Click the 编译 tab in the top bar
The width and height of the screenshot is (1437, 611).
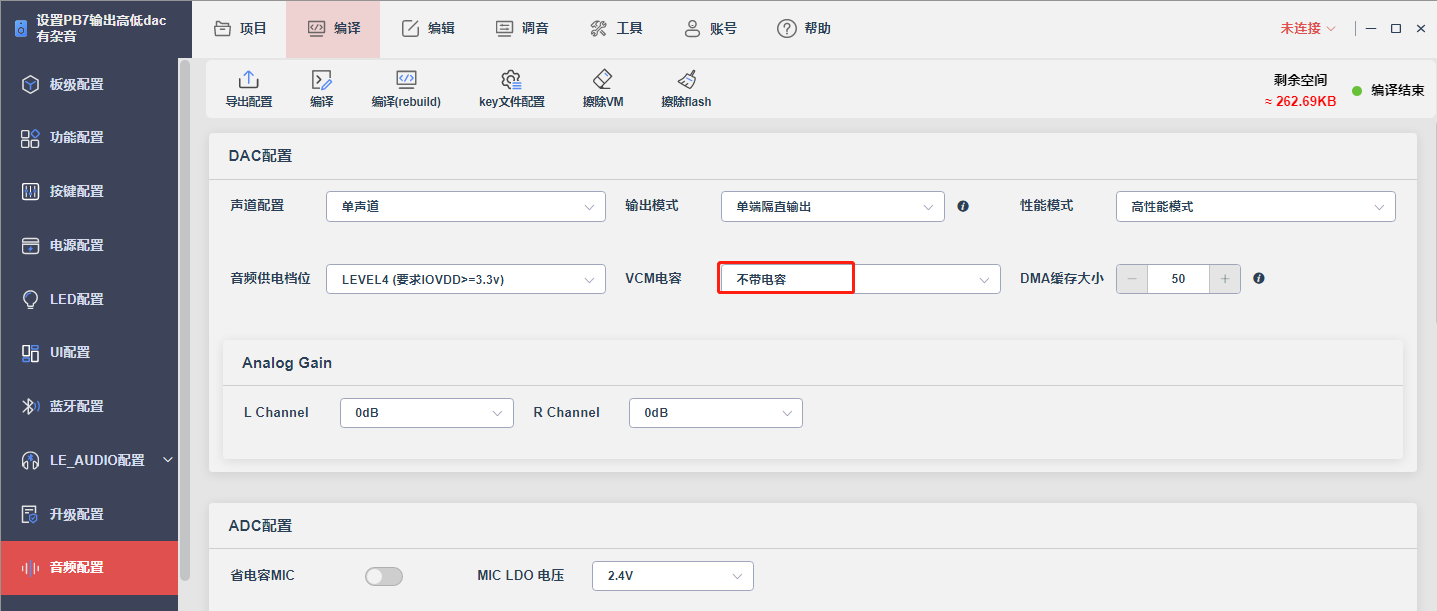click(333, 29)
